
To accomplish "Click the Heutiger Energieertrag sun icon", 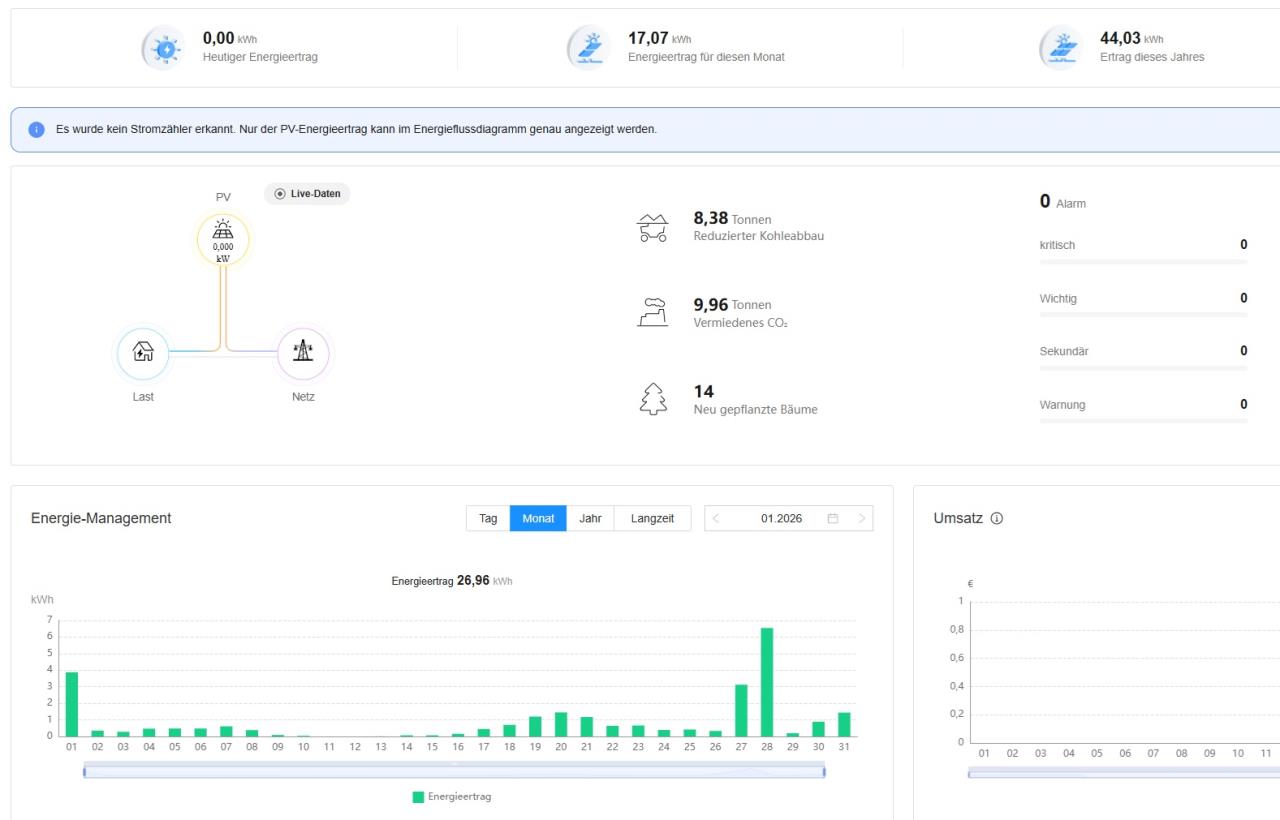I will (x=165, y=48).
